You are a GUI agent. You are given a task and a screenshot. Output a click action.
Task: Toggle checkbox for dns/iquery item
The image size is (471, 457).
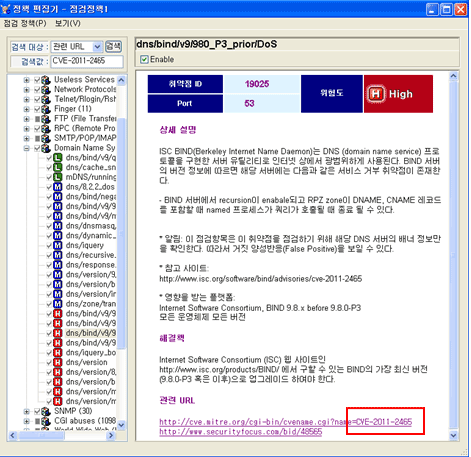(49, 245)
